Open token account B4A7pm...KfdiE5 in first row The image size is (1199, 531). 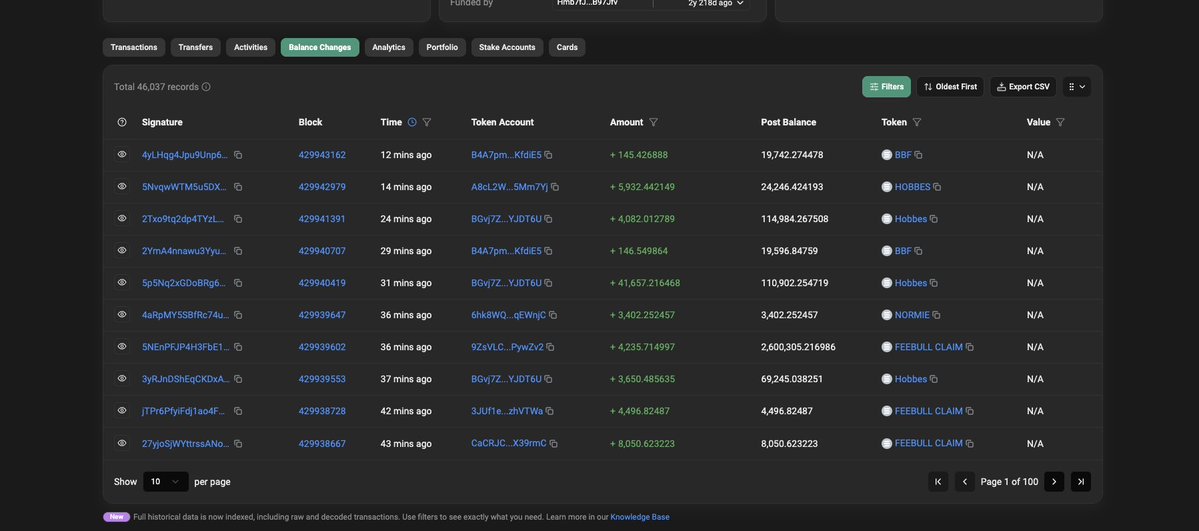[506, 155]
